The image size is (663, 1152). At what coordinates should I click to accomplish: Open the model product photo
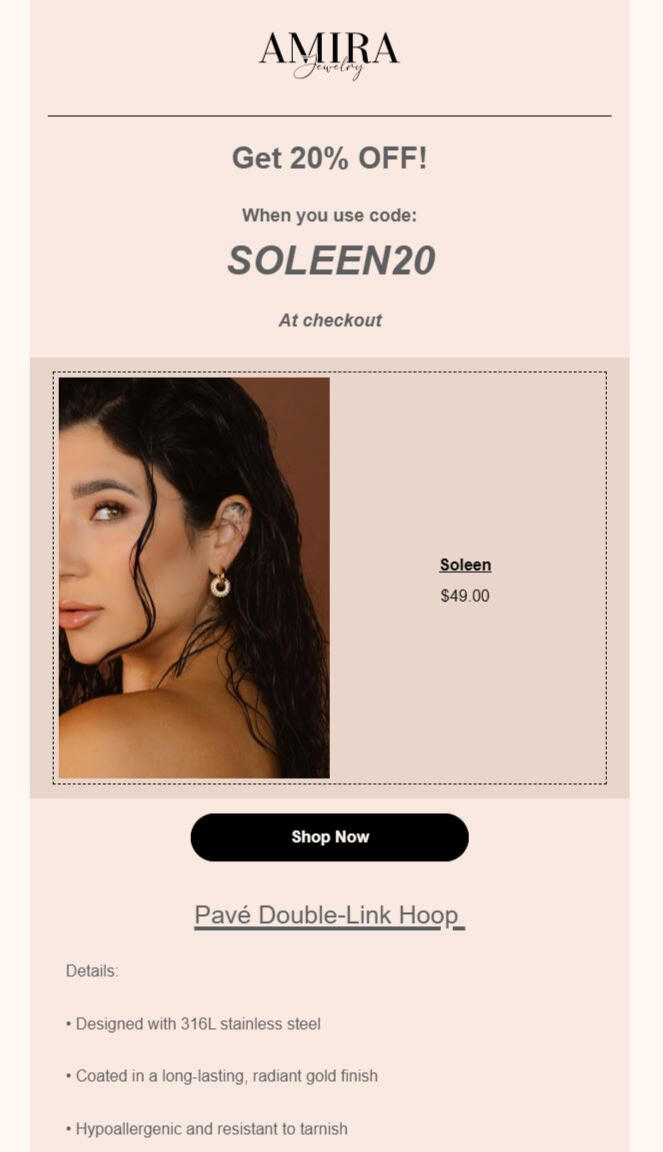click(194, 577)
